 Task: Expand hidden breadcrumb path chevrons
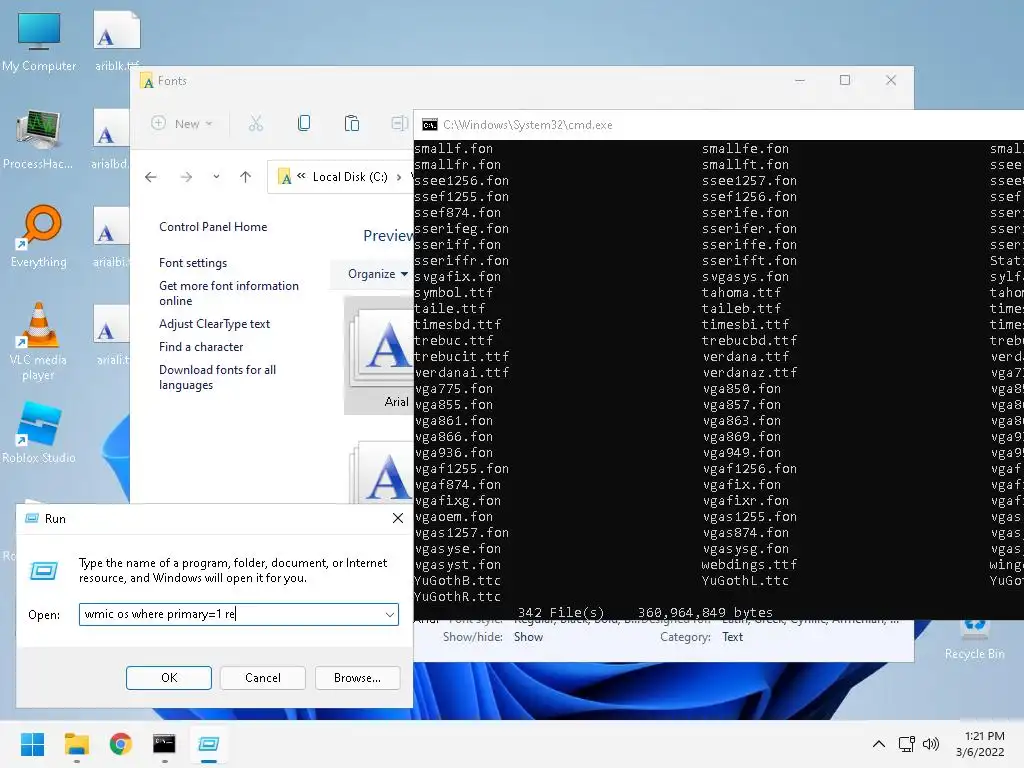coord(301,176)
